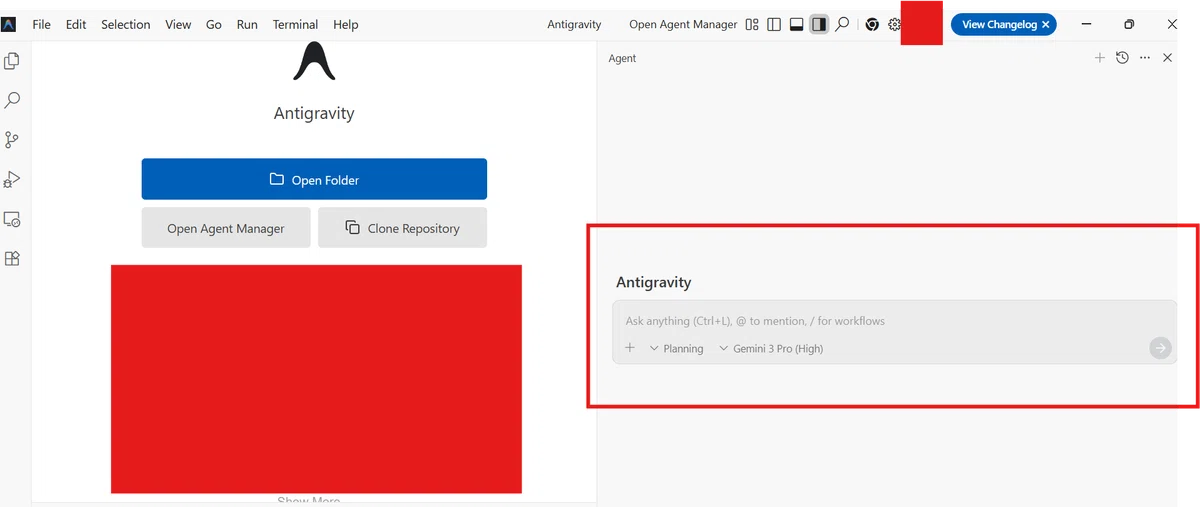Start a new agent conversation with plus icon
Screen dimensions: 1200x507
1100,58
